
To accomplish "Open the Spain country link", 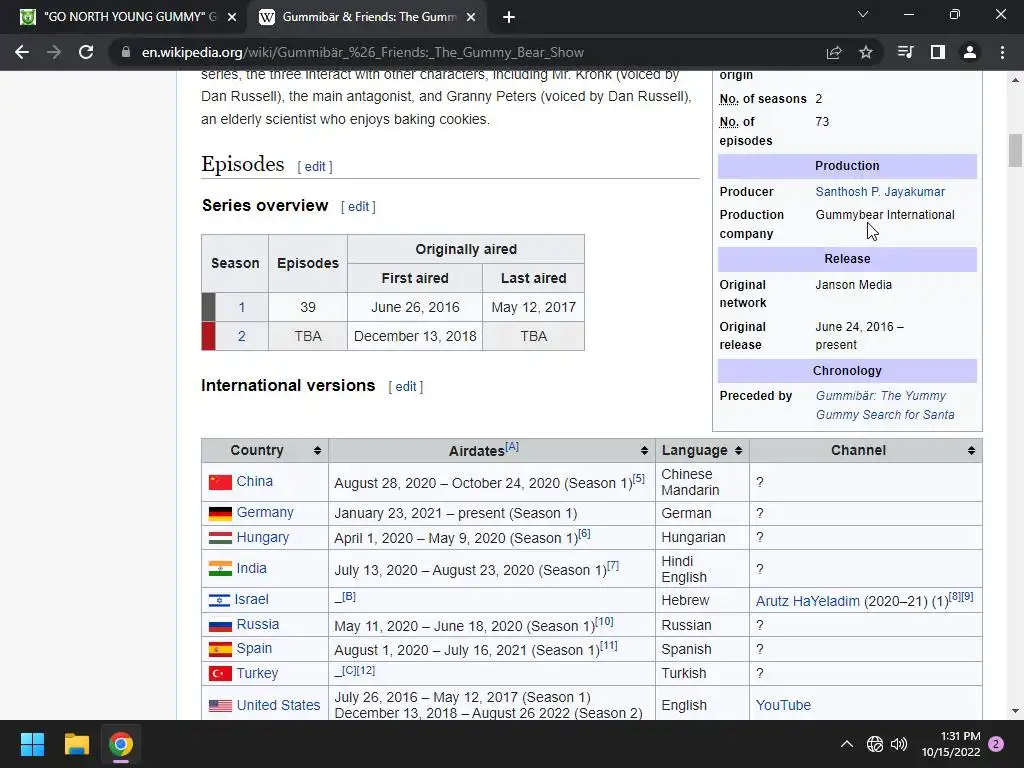I will [254, 648].
